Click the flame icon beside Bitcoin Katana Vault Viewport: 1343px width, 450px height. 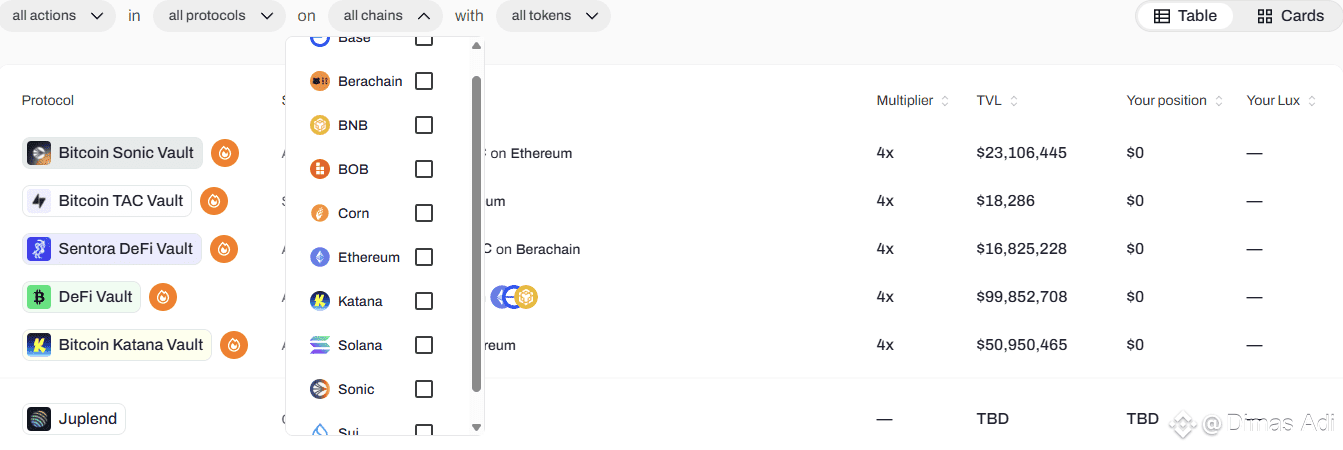[x=234, y=345]
